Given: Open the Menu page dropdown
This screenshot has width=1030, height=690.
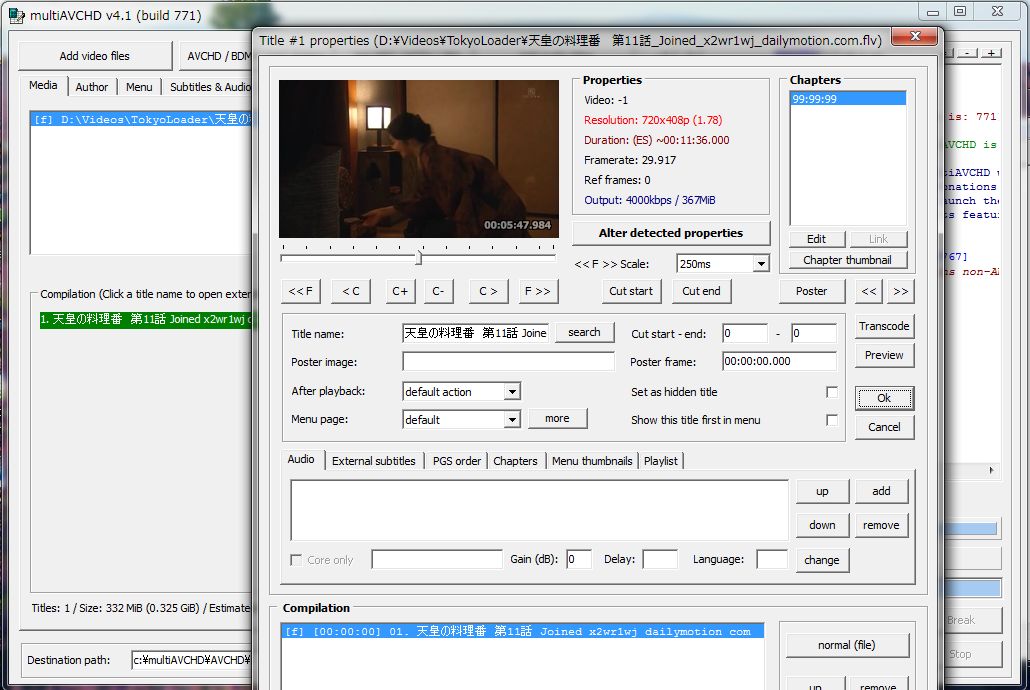Looking at the screenshot, I should coord(512,419).
